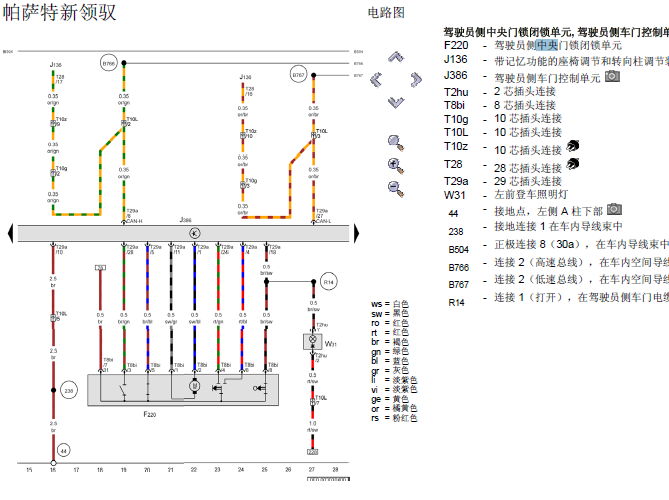Click the plain magnifier reset-zoom icon

pos(396,143)
